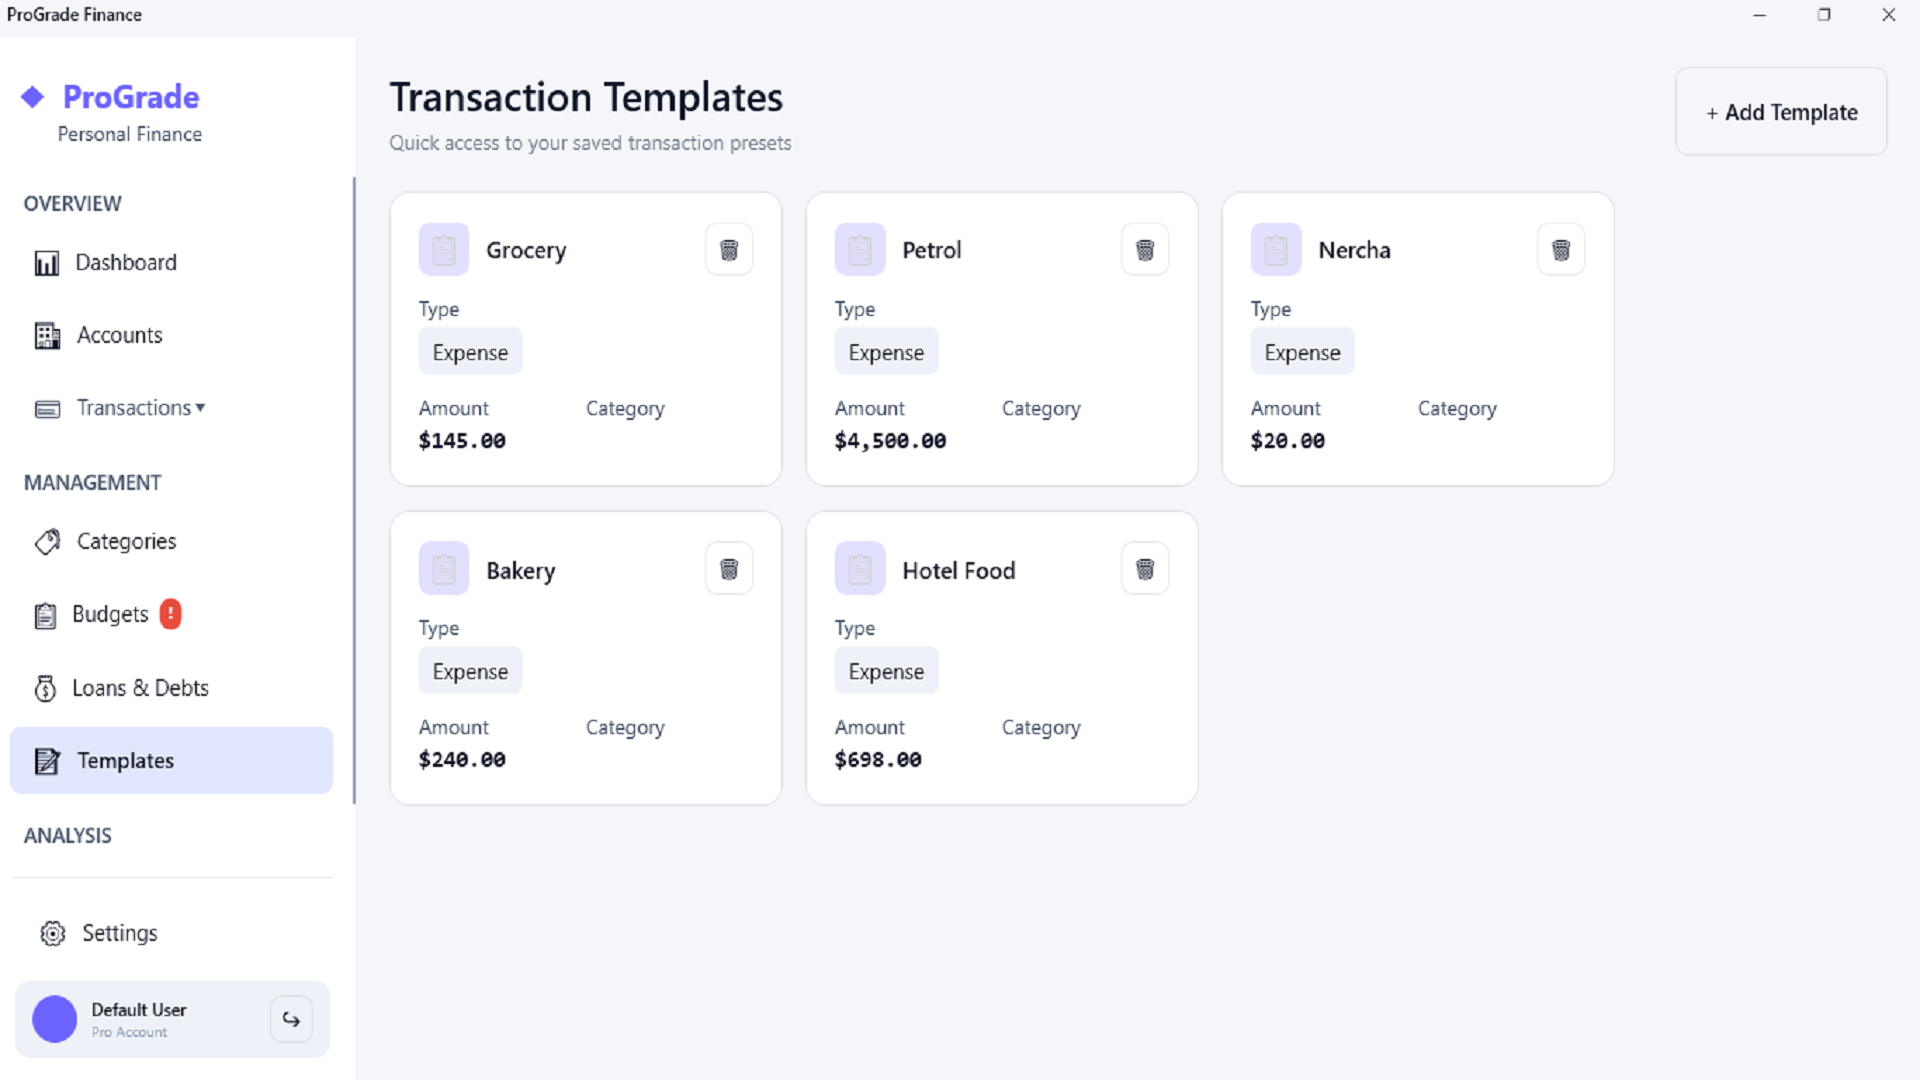Click the ProGrade diamond logo

pyautogui.click(x=31, y=96)
